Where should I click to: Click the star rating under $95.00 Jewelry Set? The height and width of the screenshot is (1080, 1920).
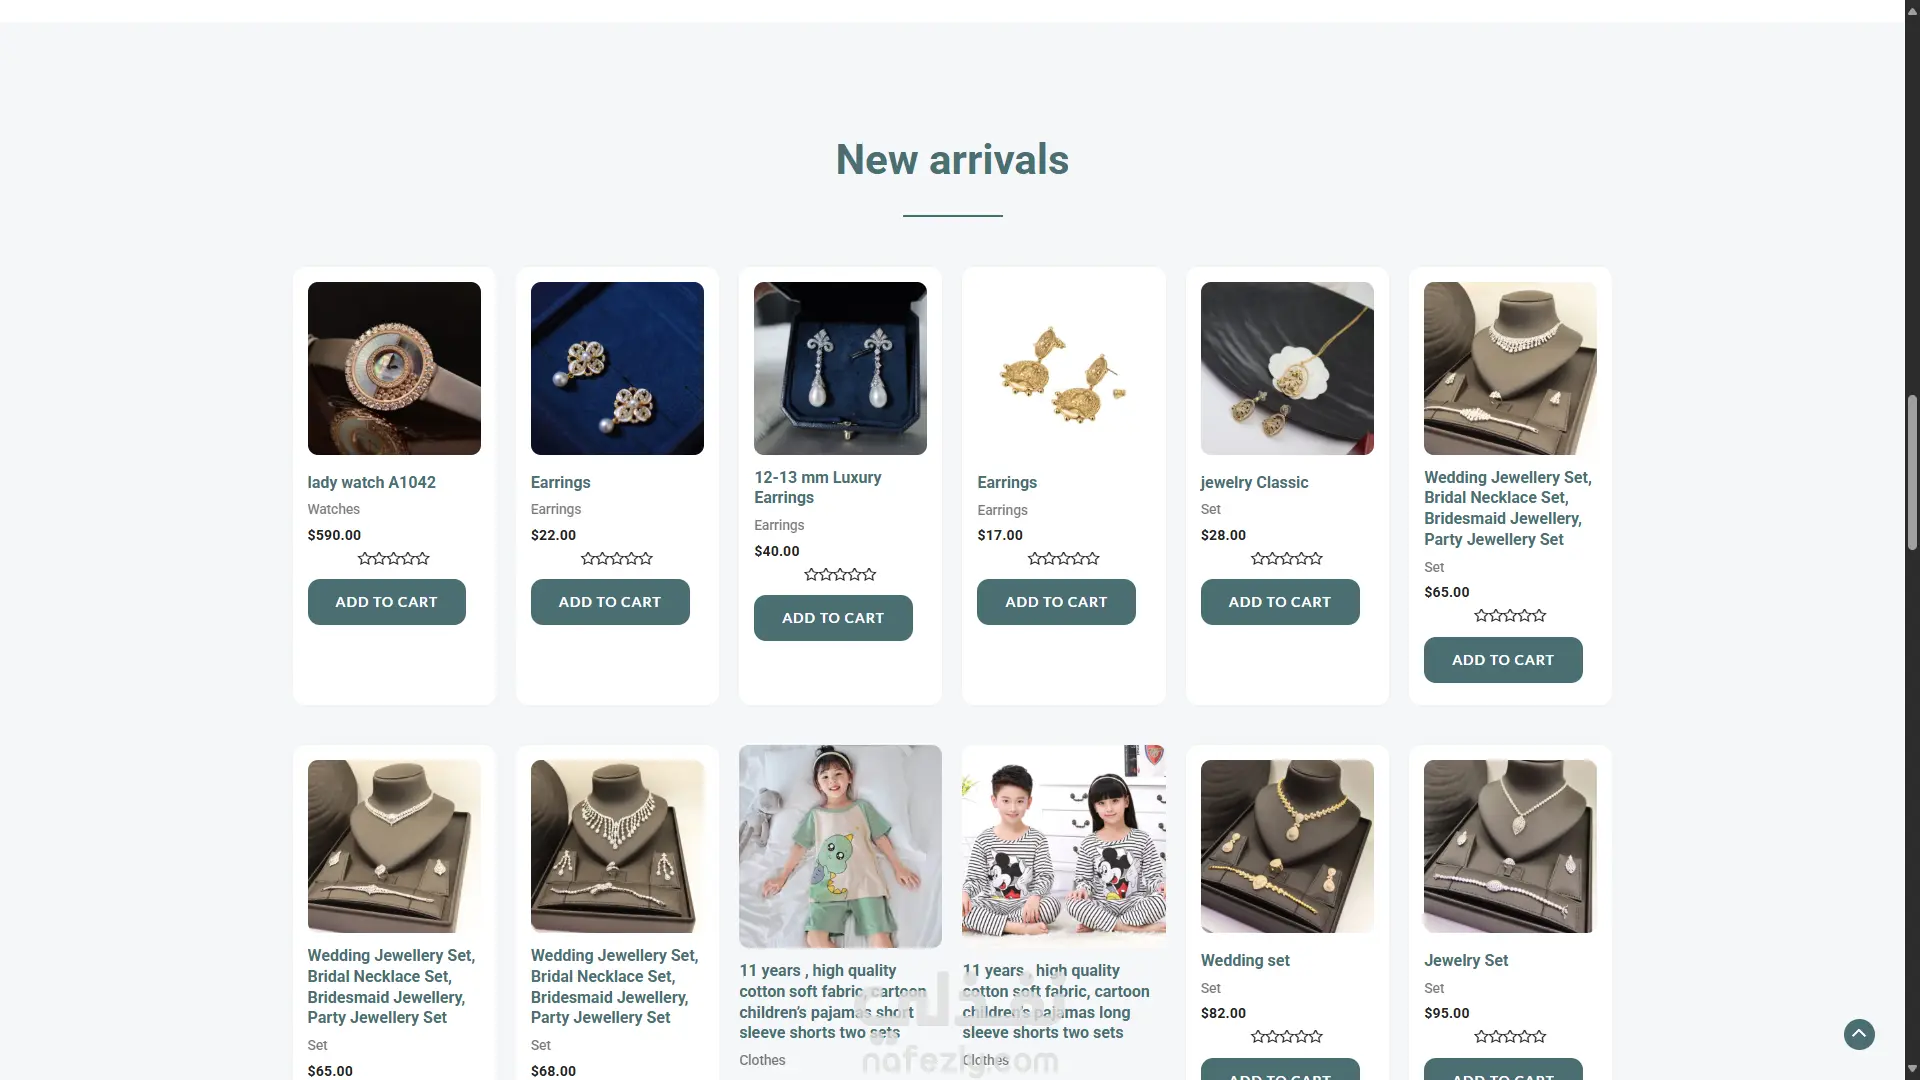1510,1036
